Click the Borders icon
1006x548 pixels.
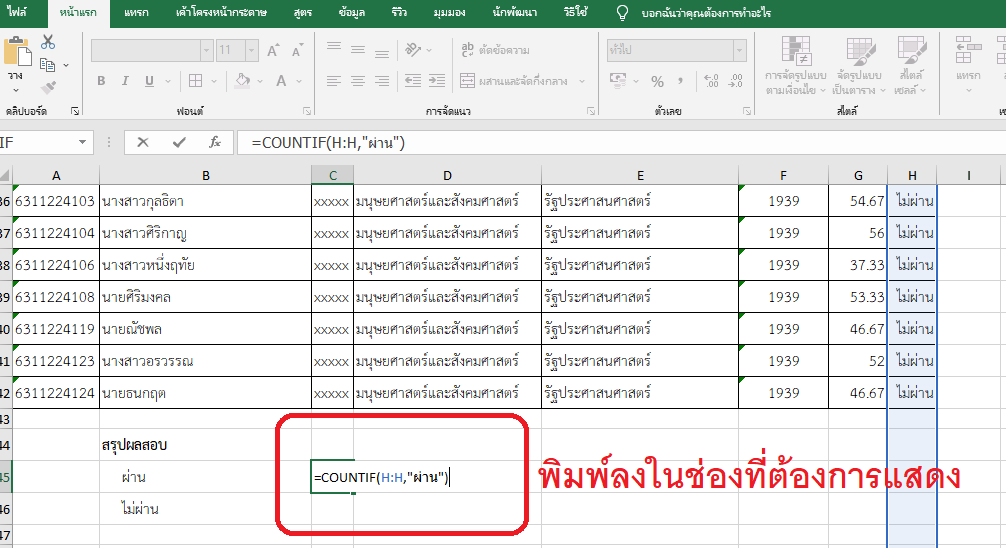[x=196, y=81]
